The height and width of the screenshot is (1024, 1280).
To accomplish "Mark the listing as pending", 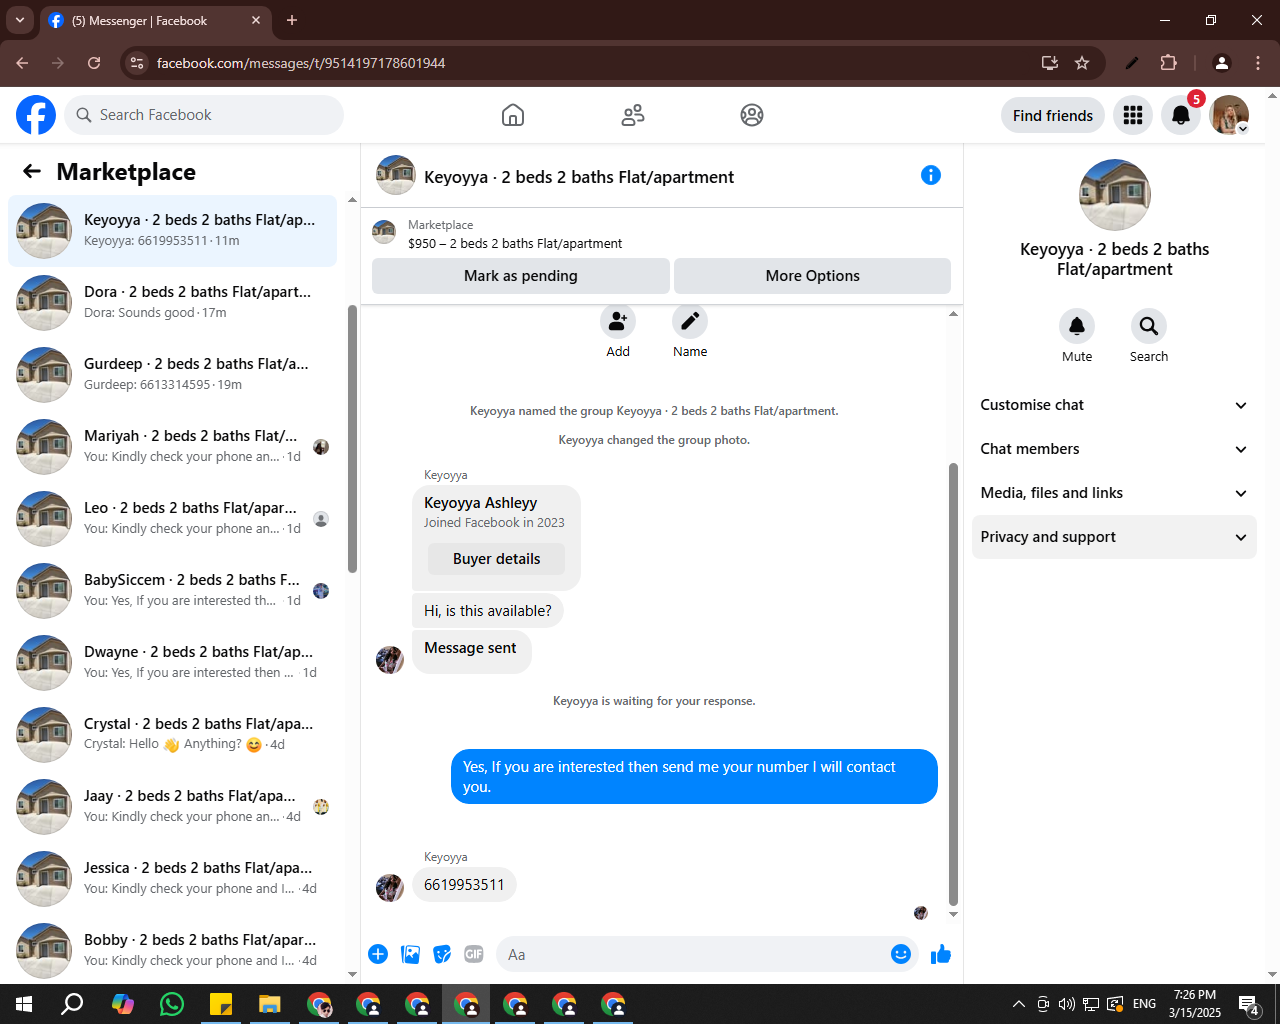I will click(x=521, y=276).
